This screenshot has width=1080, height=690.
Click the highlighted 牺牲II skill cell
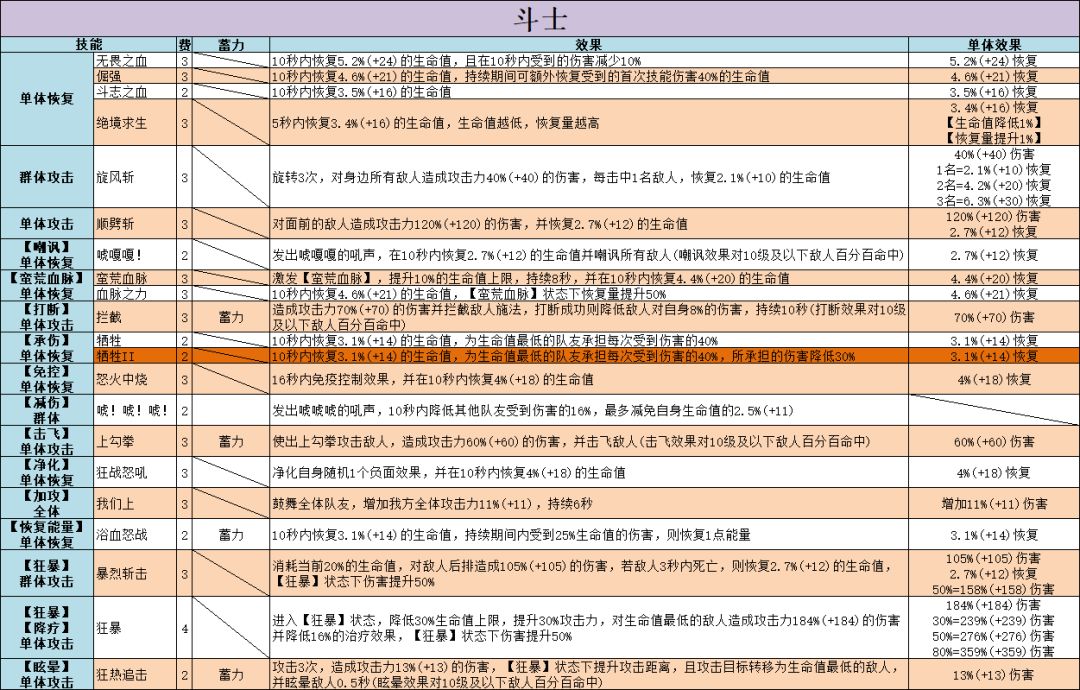[x=135, y=356]
